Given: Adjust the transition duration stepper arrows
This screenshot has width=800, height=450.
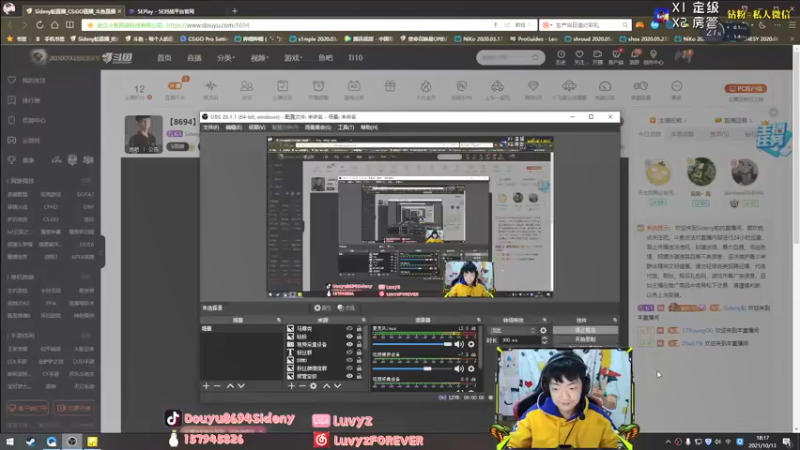Looking at the screenshot, I should pyautogui.click(x=544, y=340).
